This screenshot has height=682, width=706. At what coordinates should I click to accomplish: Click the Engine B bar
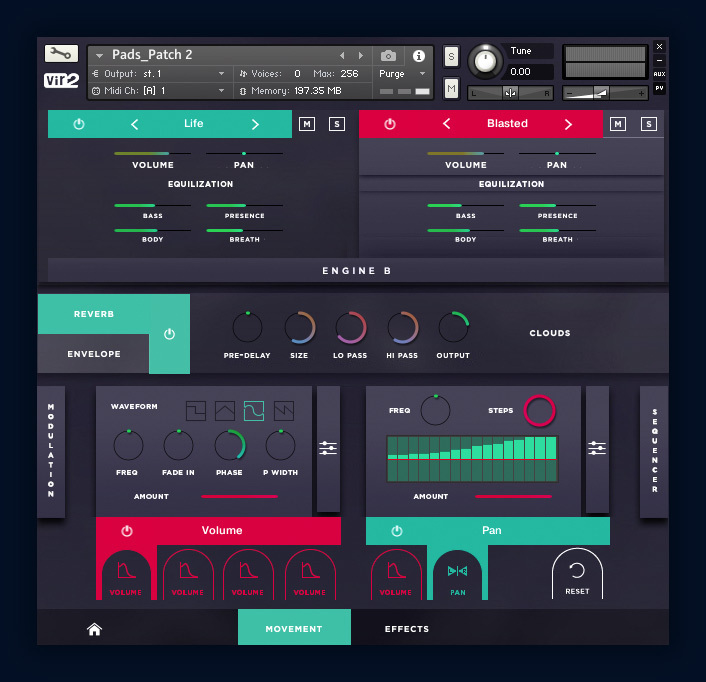(x=356, y=271)
